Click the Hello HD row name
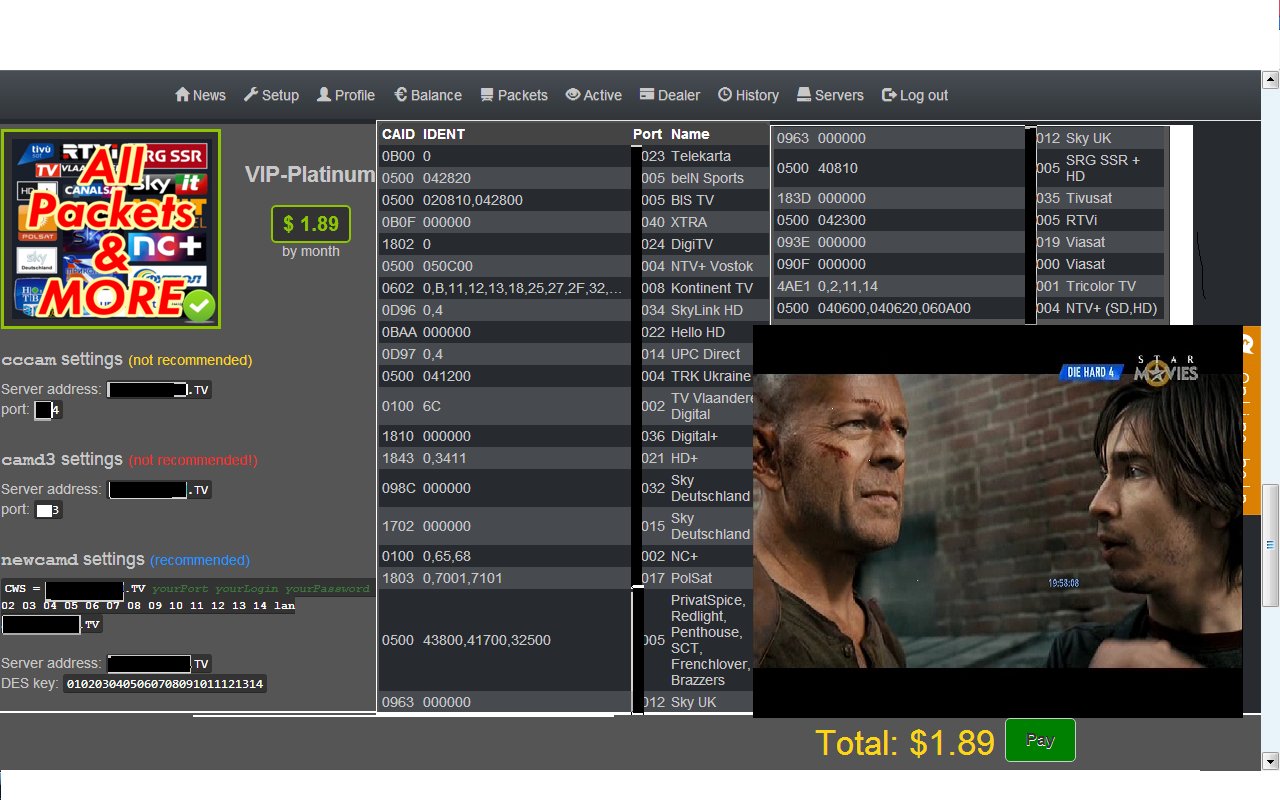 pyautogui.click(x=698, y=332)
